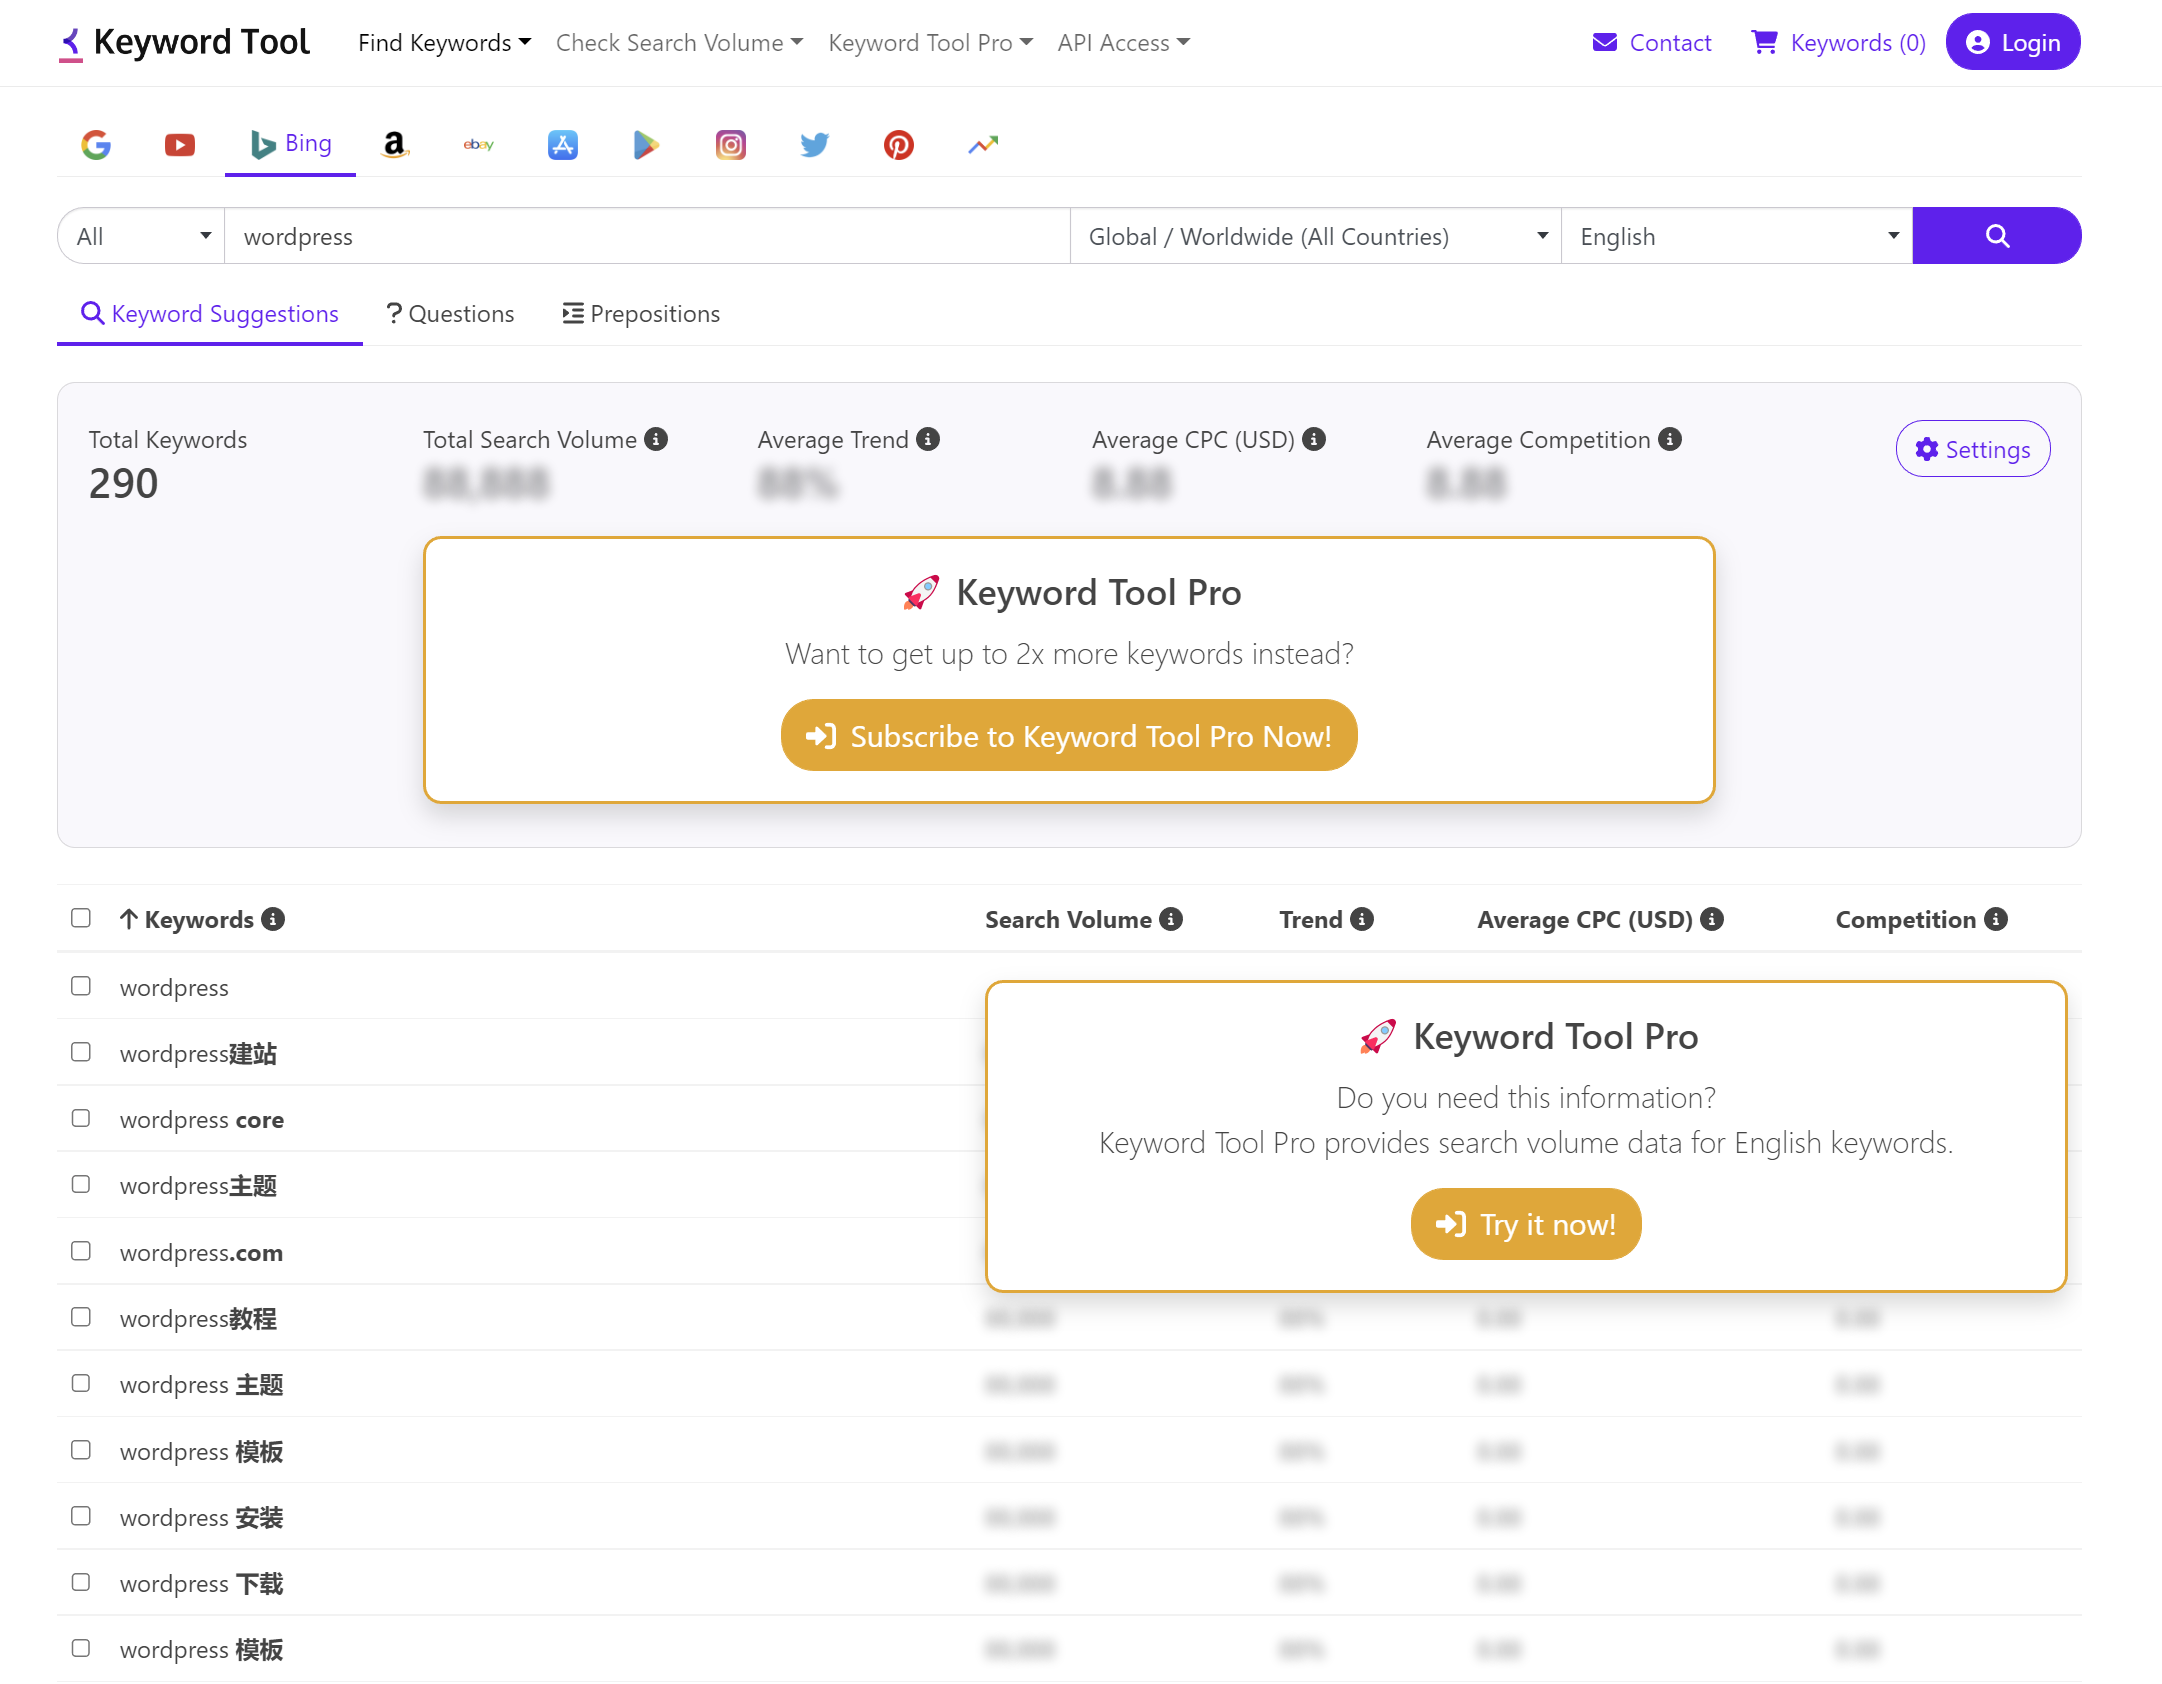
Task: Click the Try it now button
Action: 1526,1224
